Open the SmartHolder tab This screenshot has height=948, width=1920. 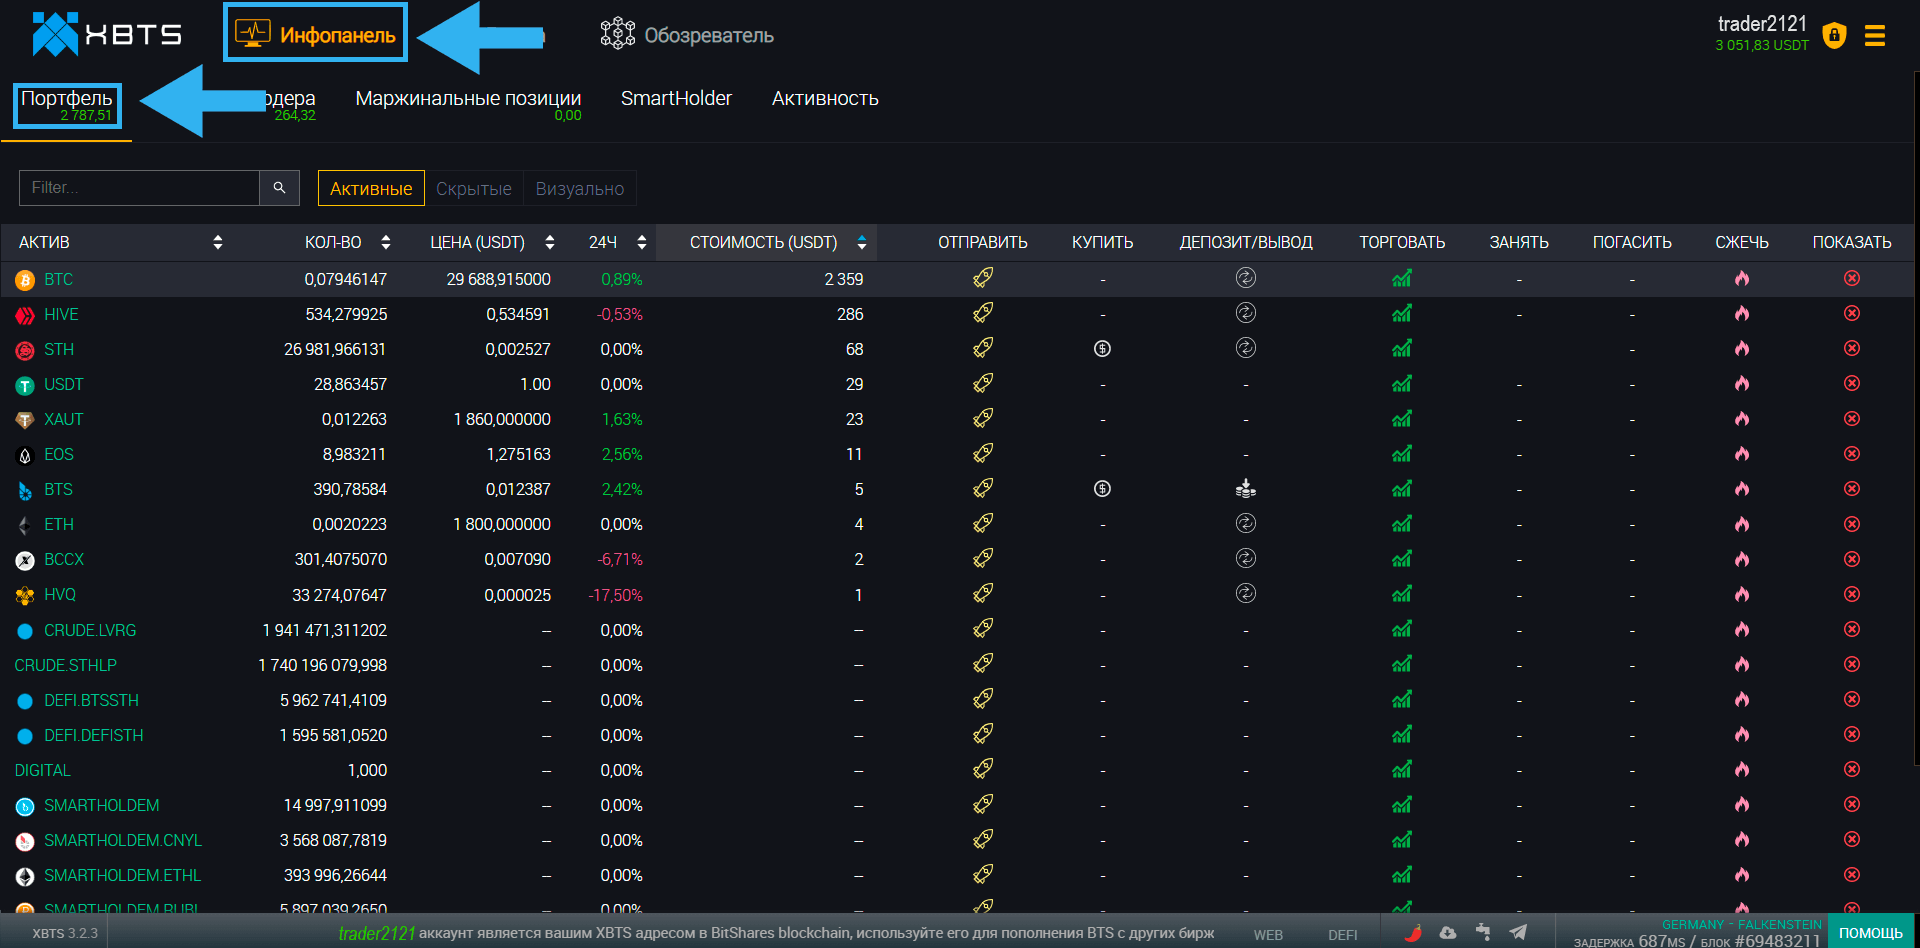click(676, 99)
